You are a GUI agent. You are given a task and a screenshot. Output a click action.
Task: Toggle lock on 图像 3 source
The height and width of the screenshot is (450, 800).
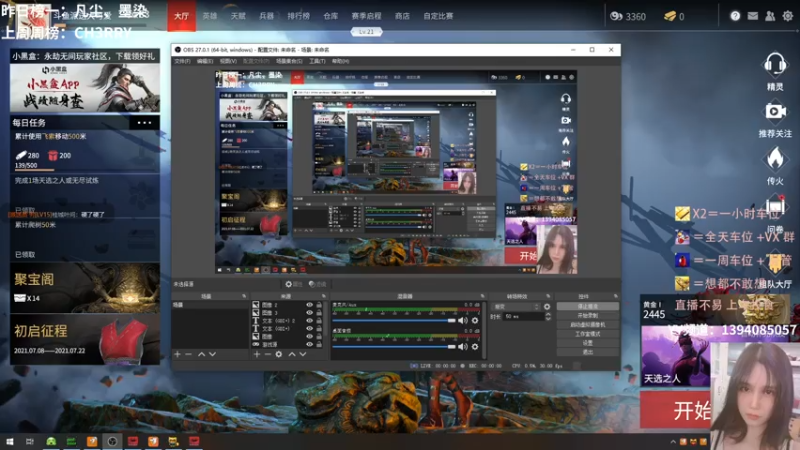pos(319,312)
